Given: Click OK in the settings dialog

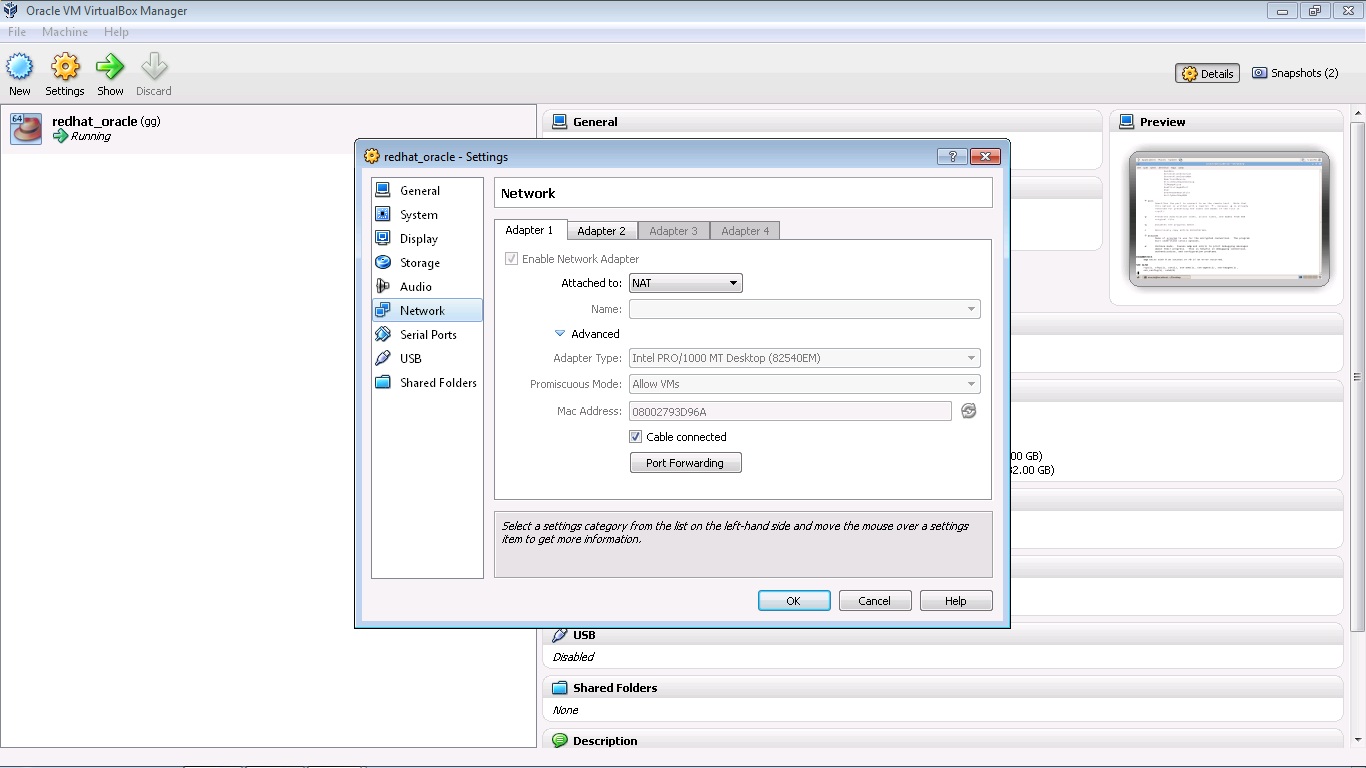Looking at the screenshot, I should (x=794, y=601).
